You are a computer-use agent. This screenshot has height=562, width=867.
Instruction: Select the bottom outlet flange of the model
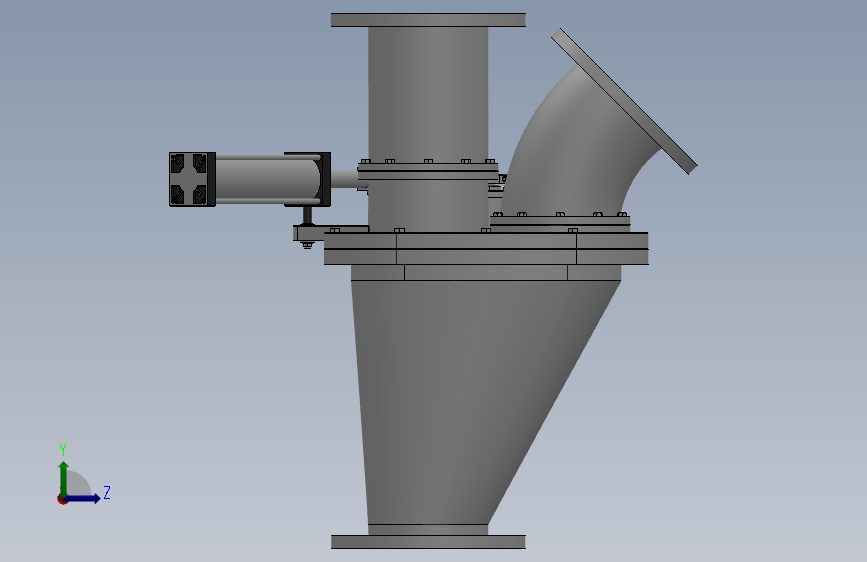click(x=428, y=542)
